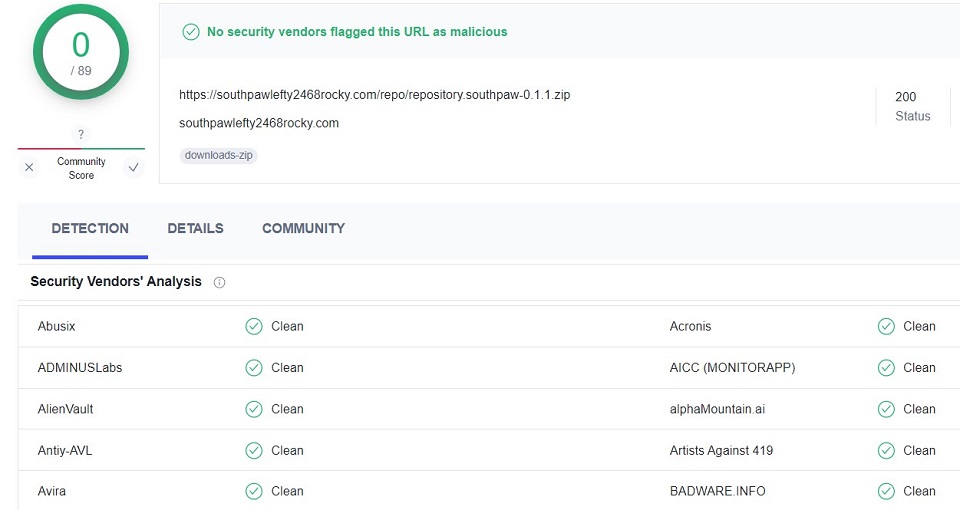Viewport: 960px width, 510px height.
Task: Open the COMMUNITY tab
Action: pos(304,228)
